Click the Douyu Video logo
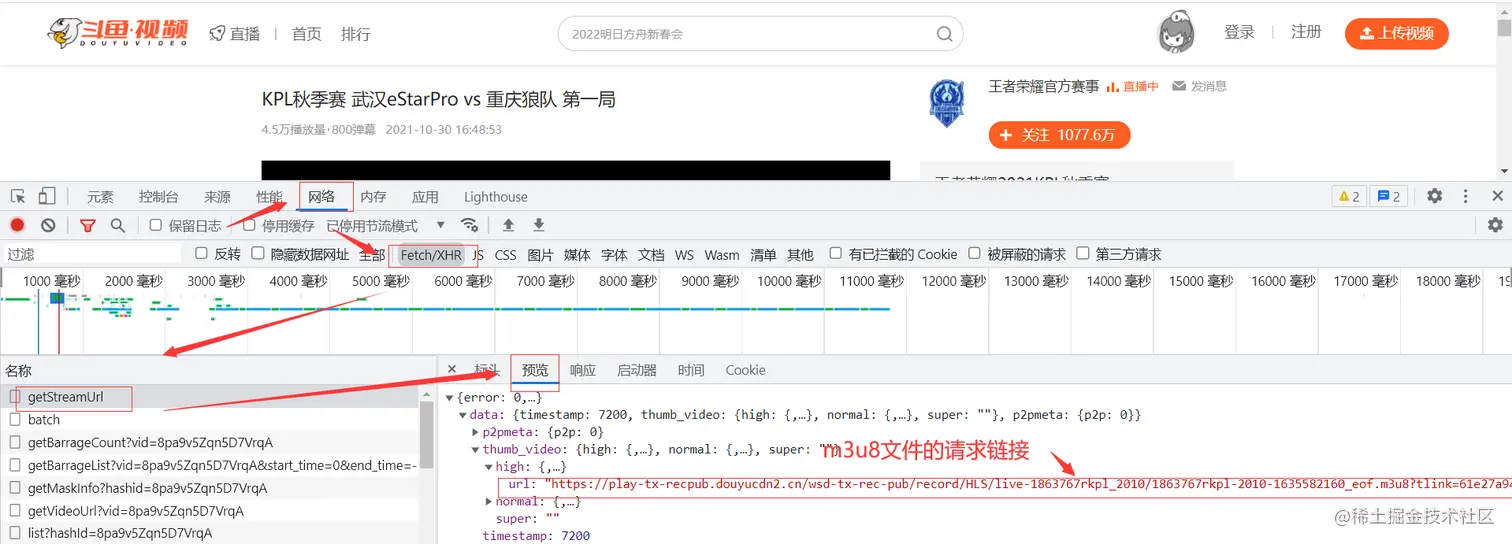Screen dimensions: 1512x544 120,32
